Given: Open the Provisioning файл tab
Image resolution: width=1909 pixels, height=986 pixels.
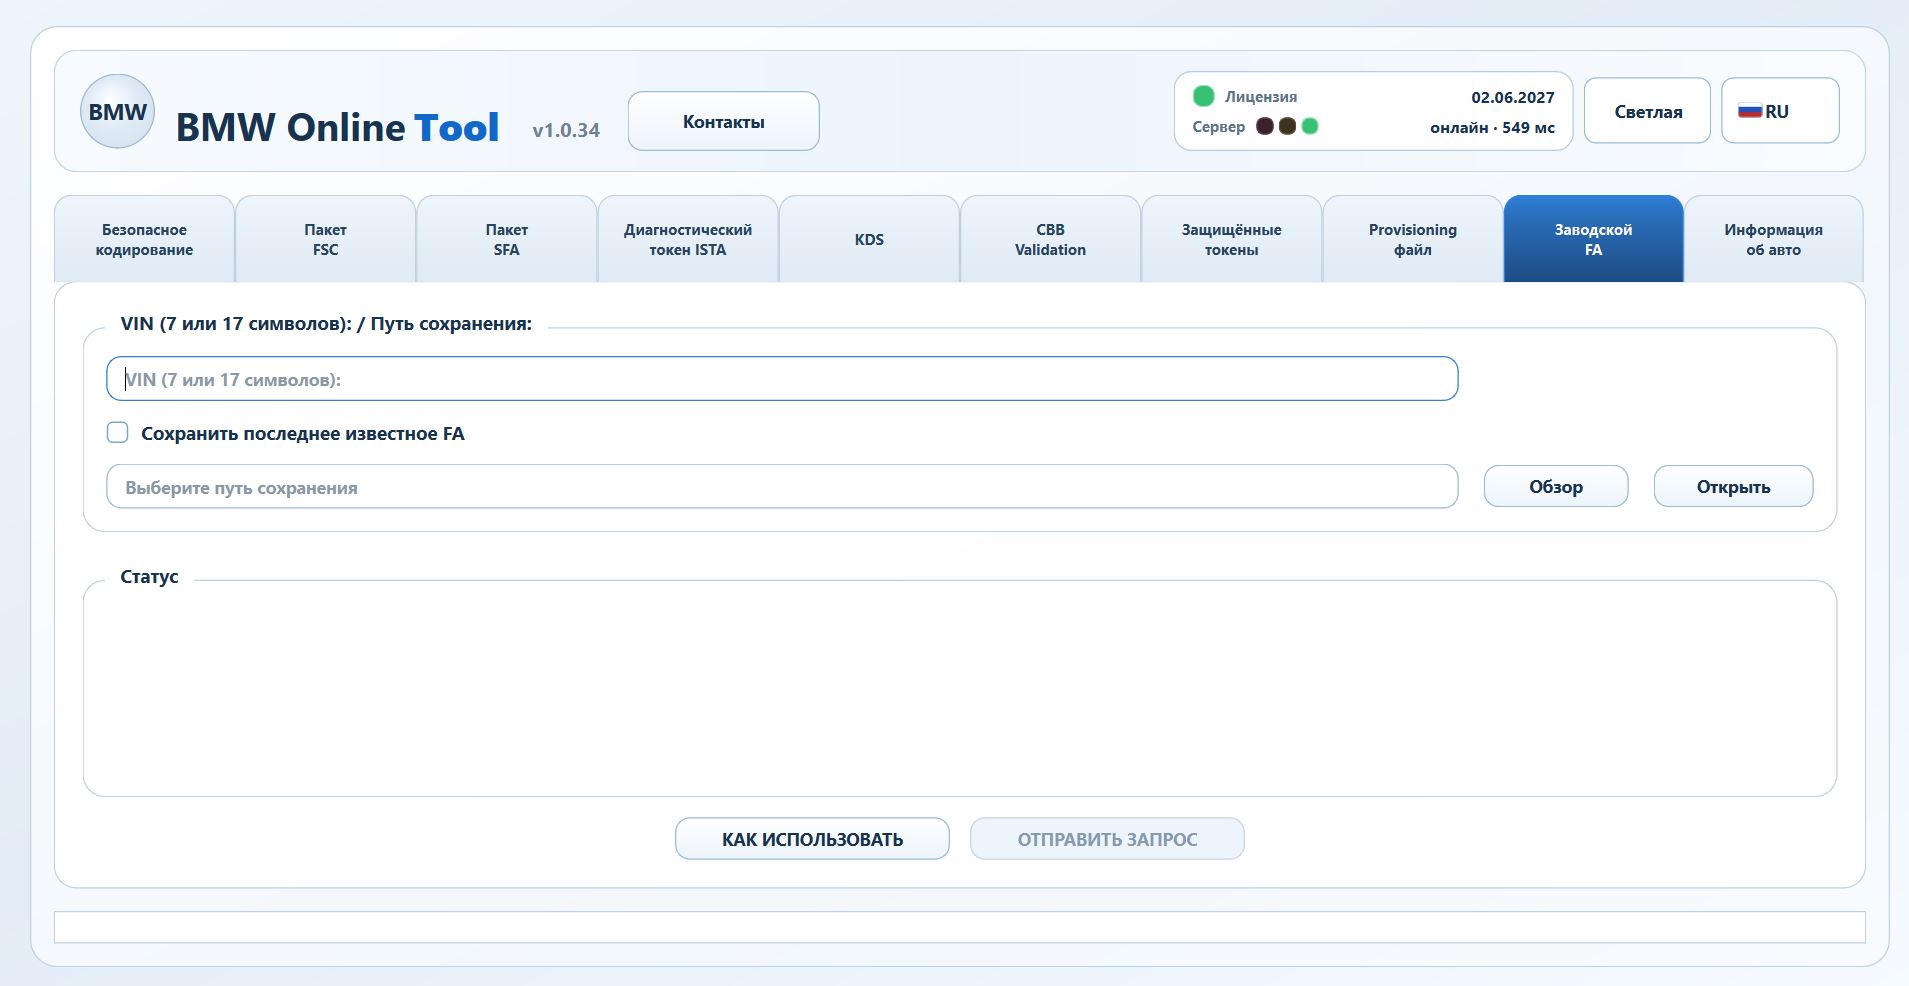Looking at the screenshot, I should 1413,240.
